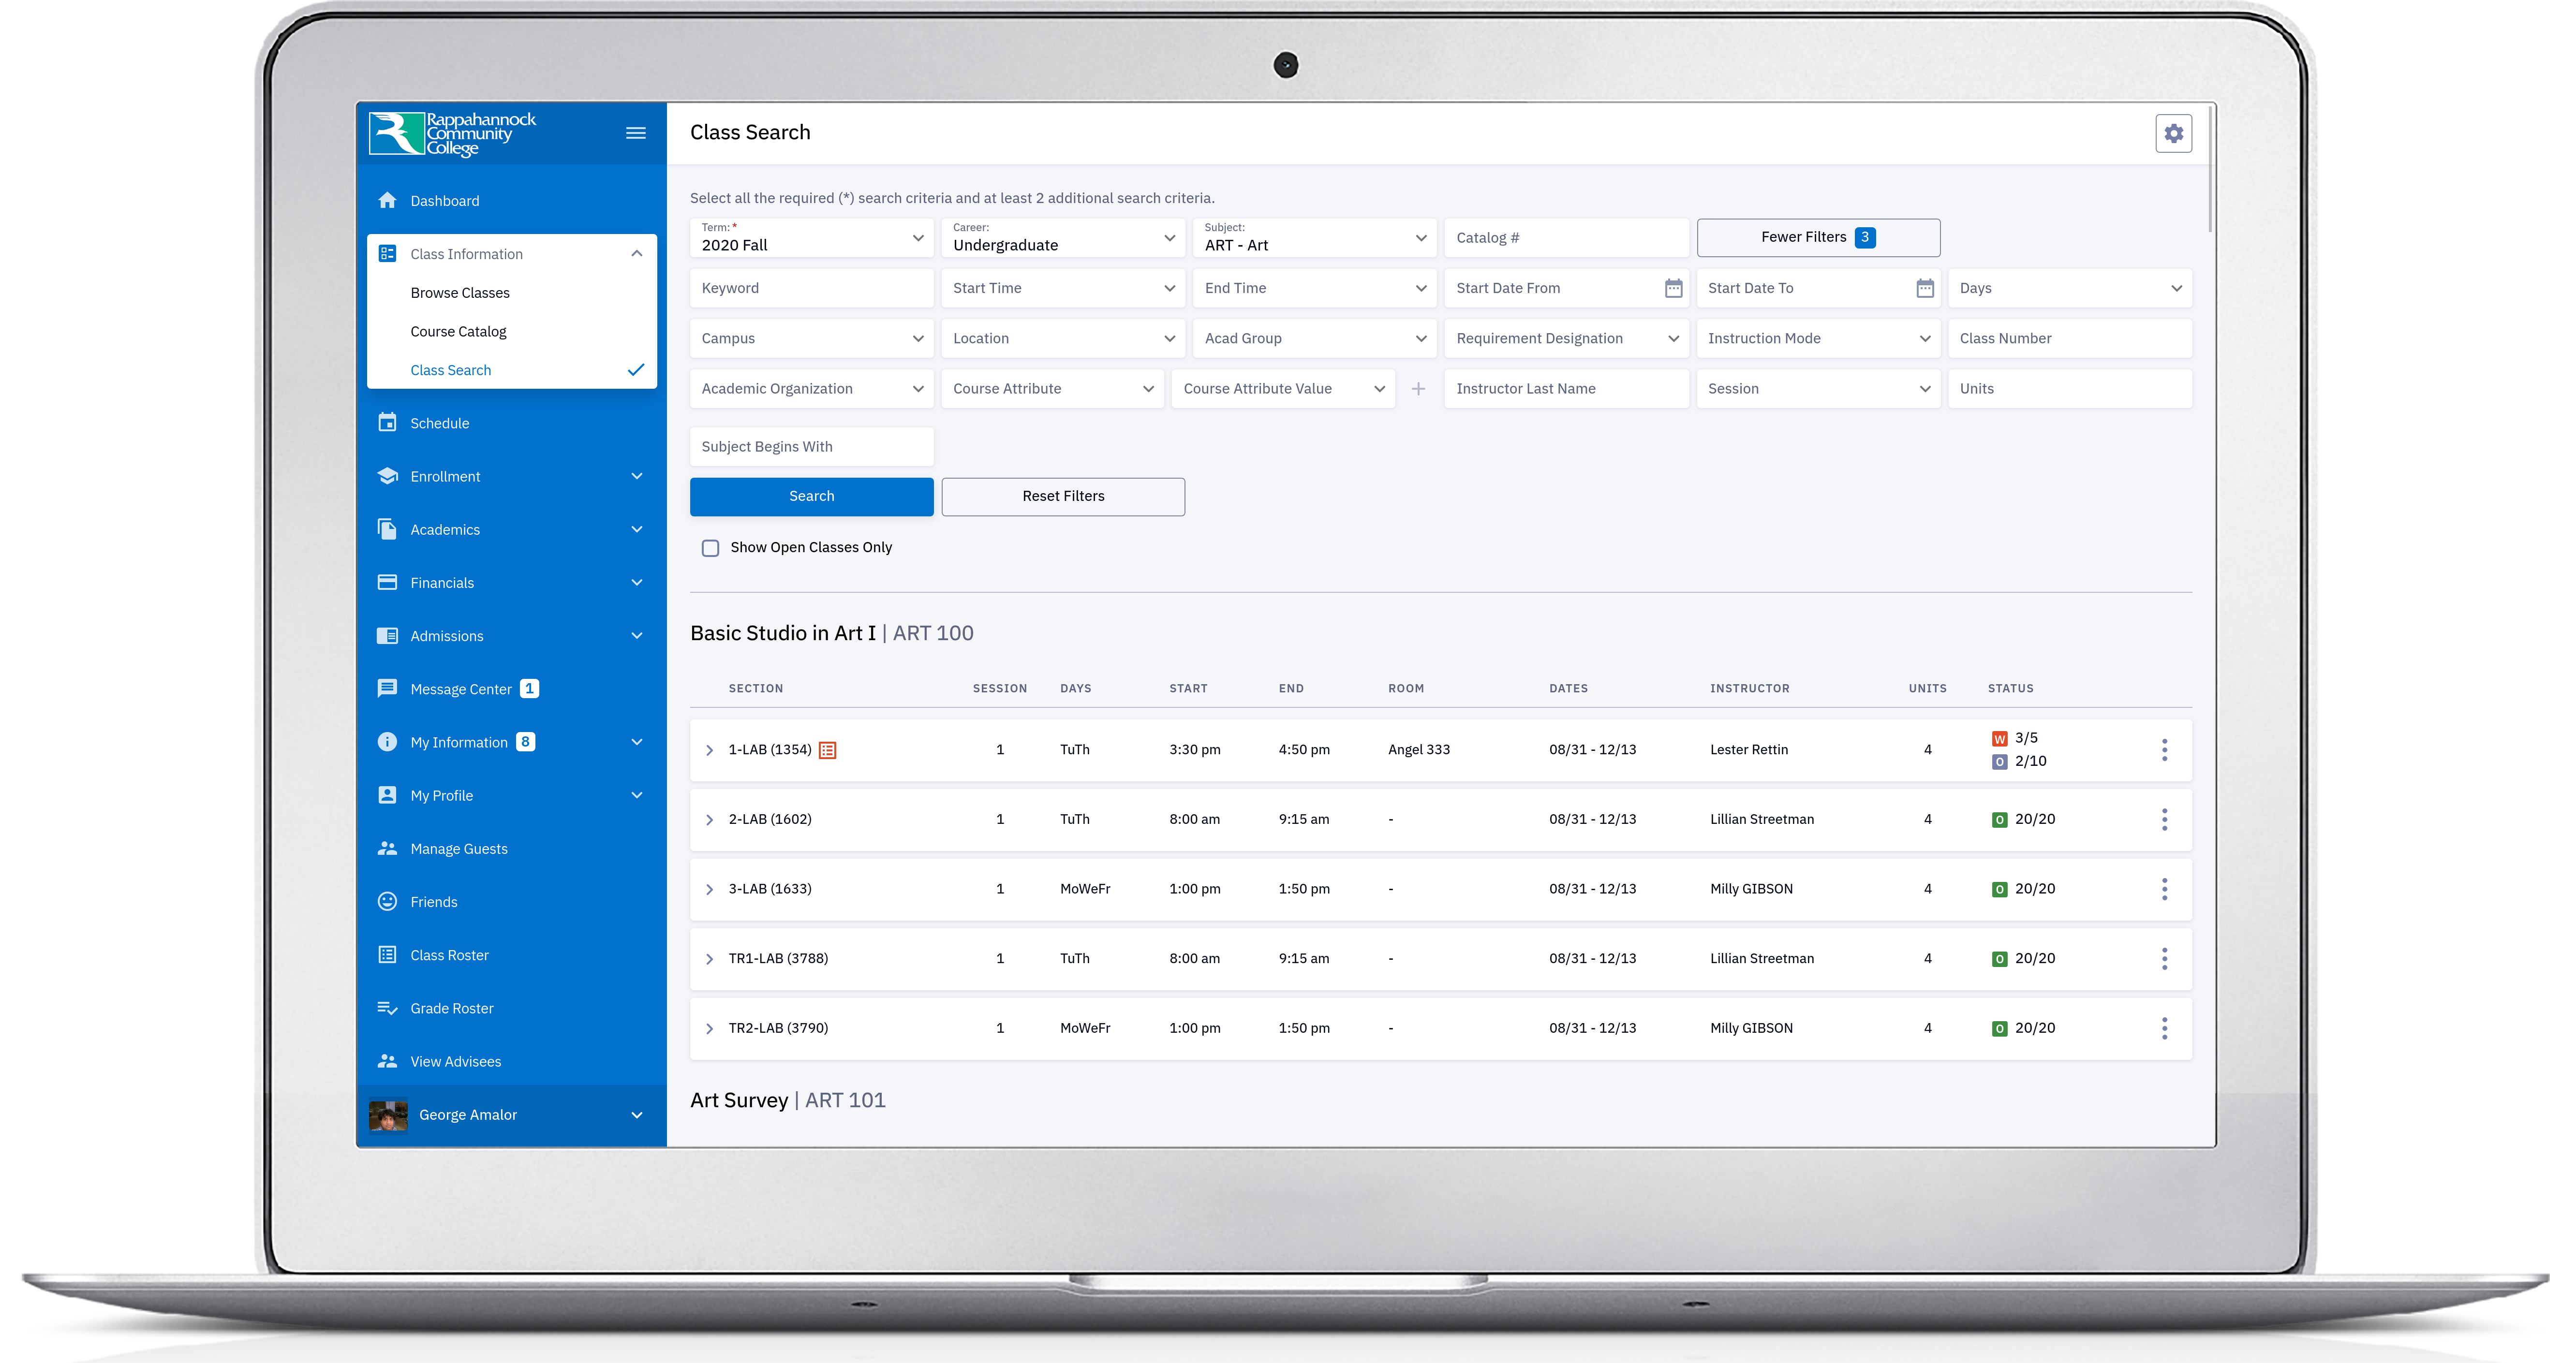Click the Schedule calendar icon in the sidebar

(388, 422)
